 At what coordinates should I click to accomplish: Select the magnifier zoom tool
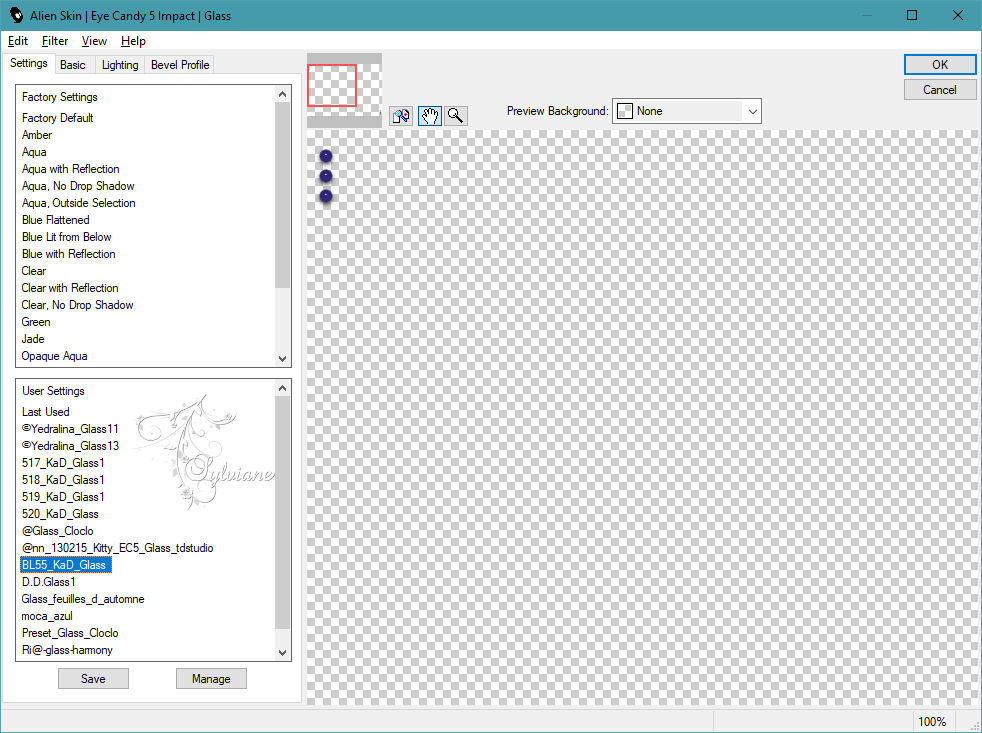(456, 116)
